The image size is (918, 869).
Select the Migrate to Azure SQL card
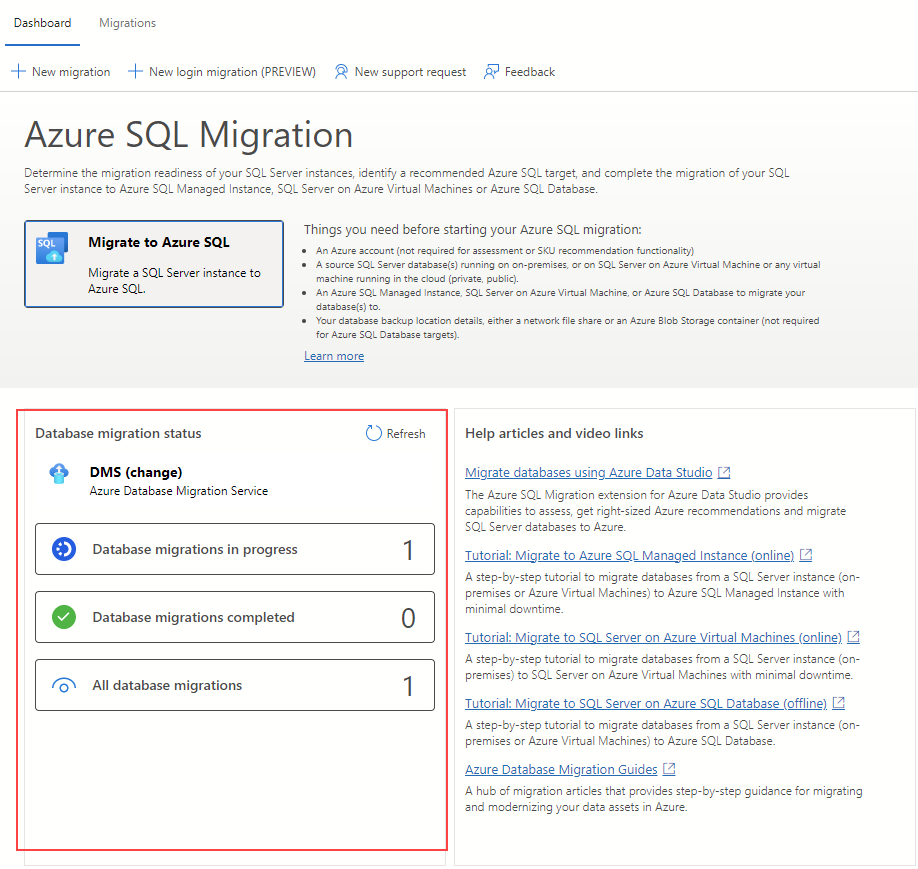coord(153,263)
